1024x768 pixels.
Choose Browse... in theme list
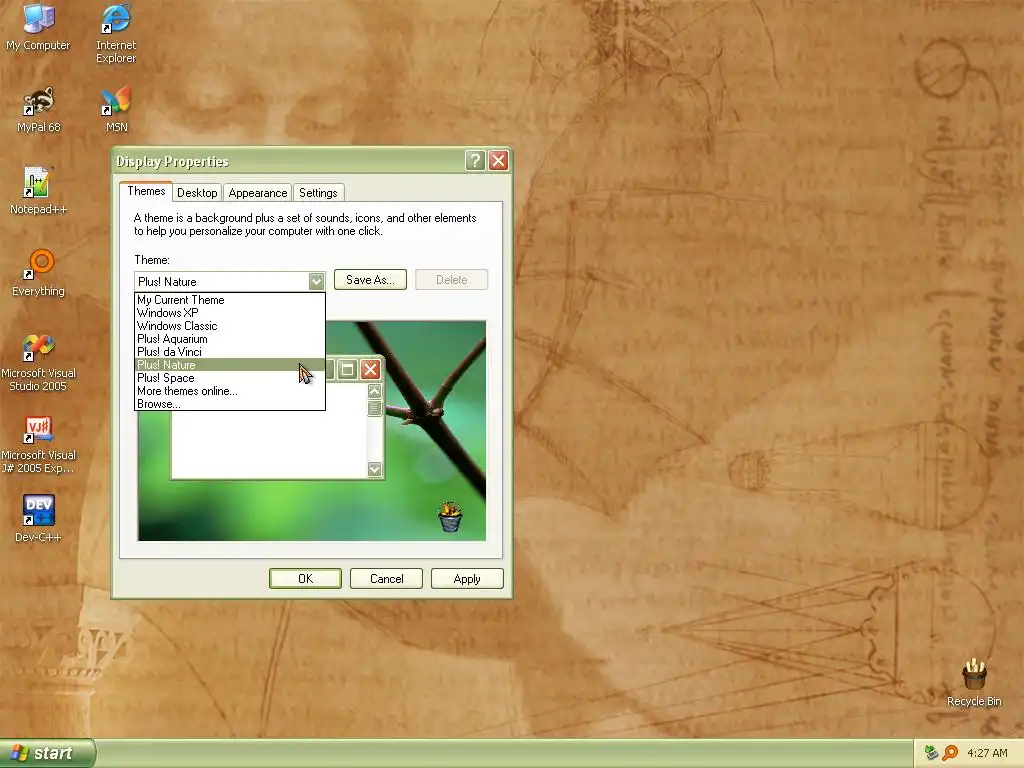coord(229,404)
